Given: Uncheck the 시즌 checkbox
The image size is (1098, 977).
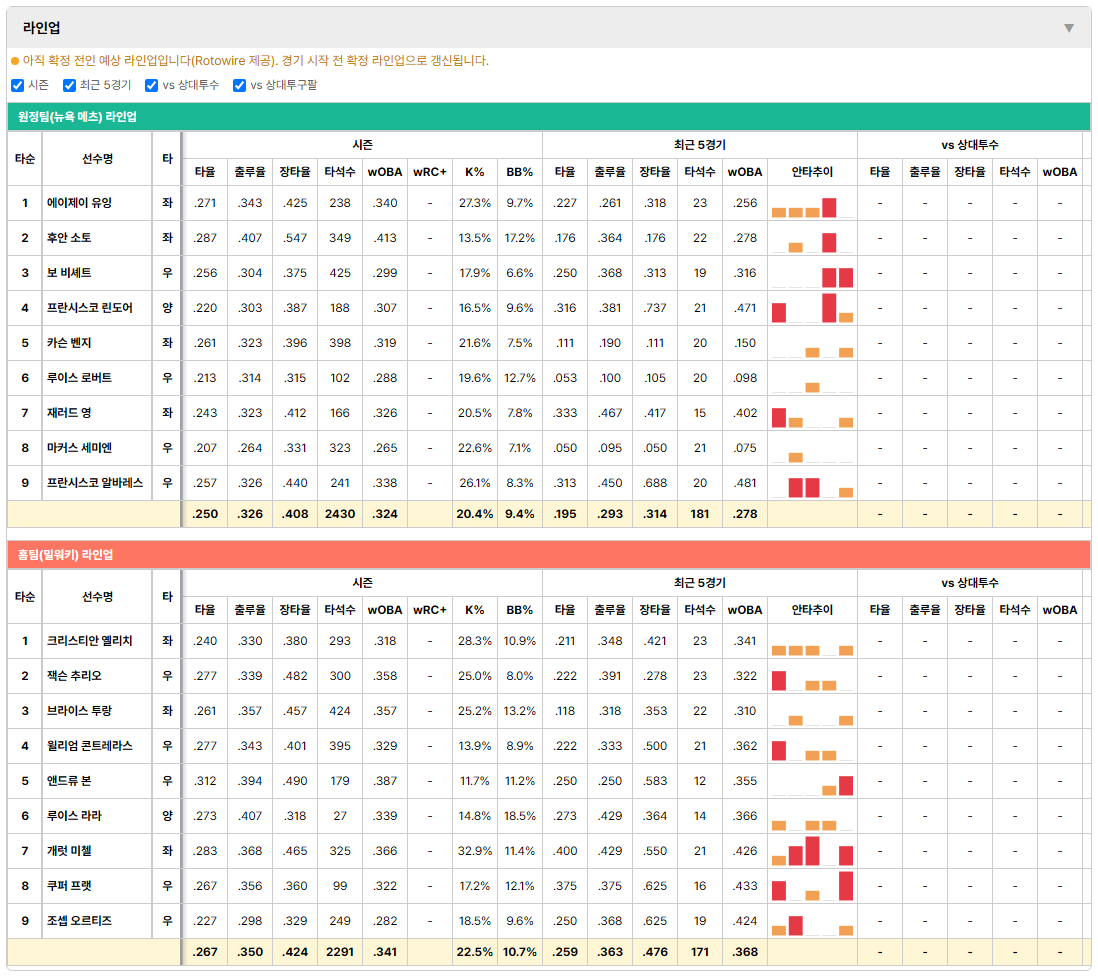Looking at the screenshot, I should pos(18,85).
